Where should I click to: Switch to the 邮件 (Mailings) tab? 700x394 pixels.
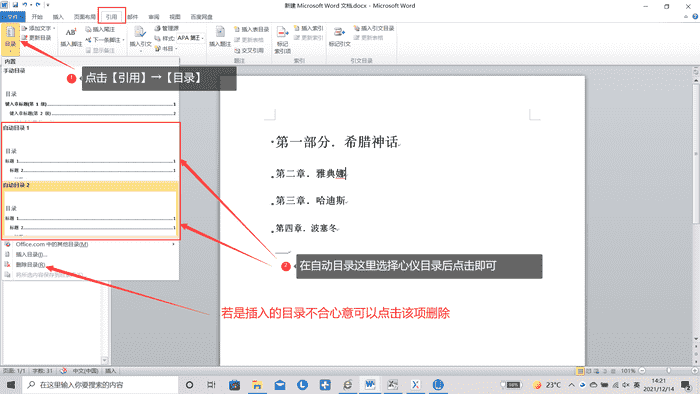(133, 17)
